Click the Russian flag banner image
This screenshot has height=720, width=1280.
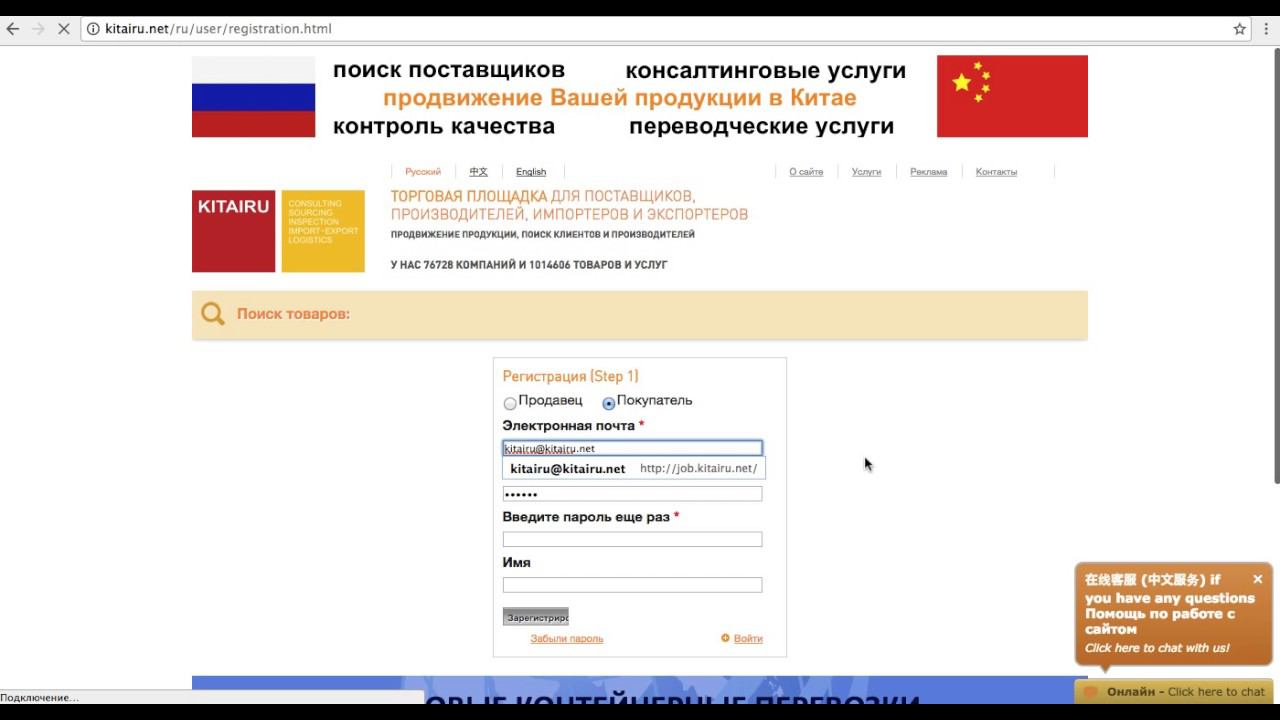click(253, 96)
